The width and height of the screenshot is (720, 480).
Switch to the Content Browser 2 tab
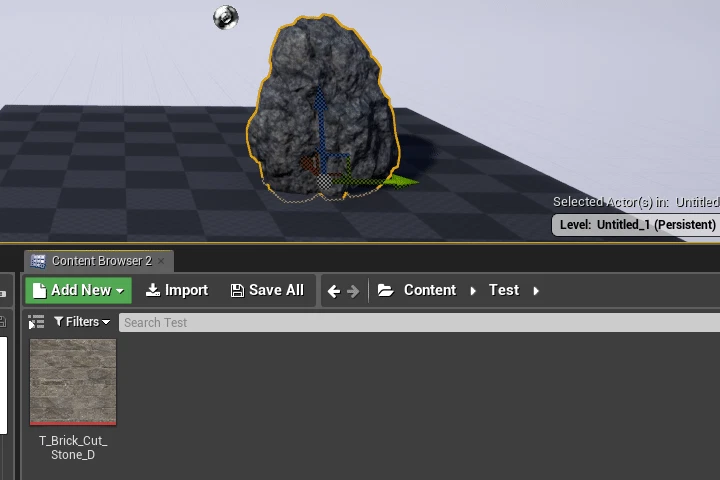point(101,261)
